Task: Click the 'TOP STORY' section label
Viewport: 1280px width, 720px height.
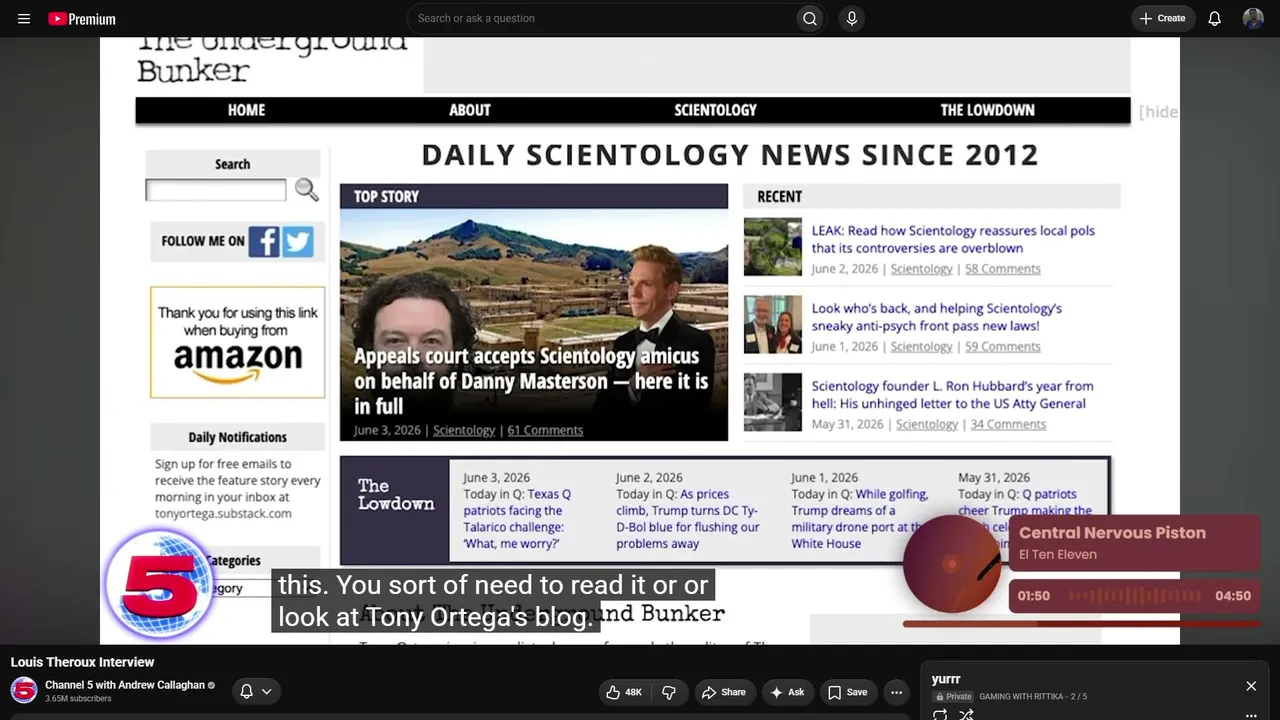Action: [x=386, y=197]
